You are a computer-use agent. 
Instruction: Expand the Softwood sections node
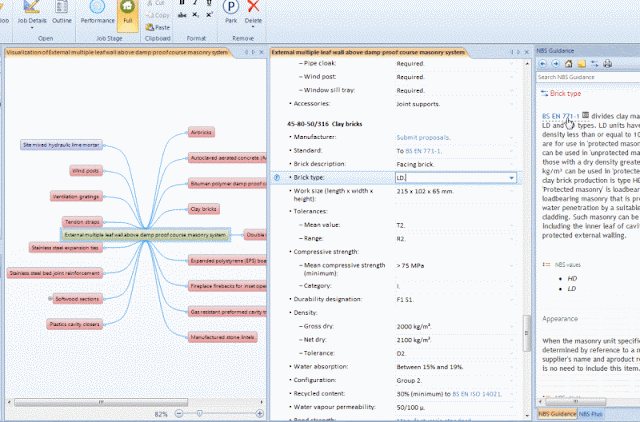(x=50, y=299)
